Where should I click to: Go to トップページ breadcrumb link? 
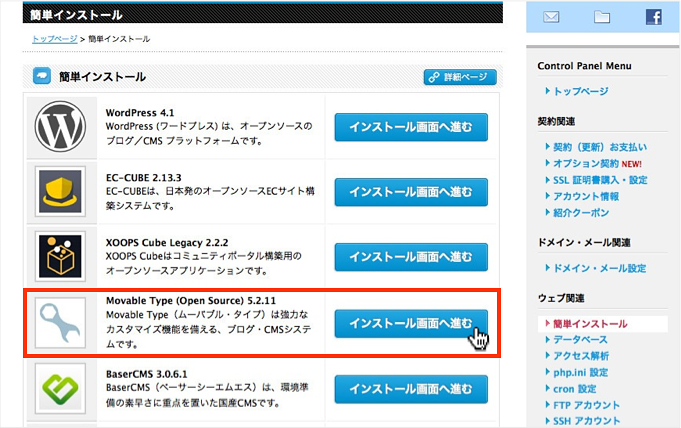55,39
